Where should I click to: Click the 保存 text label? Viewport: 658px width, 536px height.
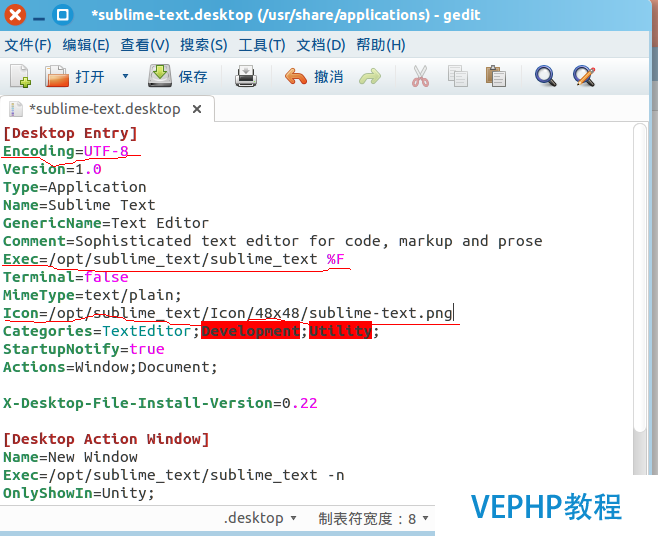193,77
